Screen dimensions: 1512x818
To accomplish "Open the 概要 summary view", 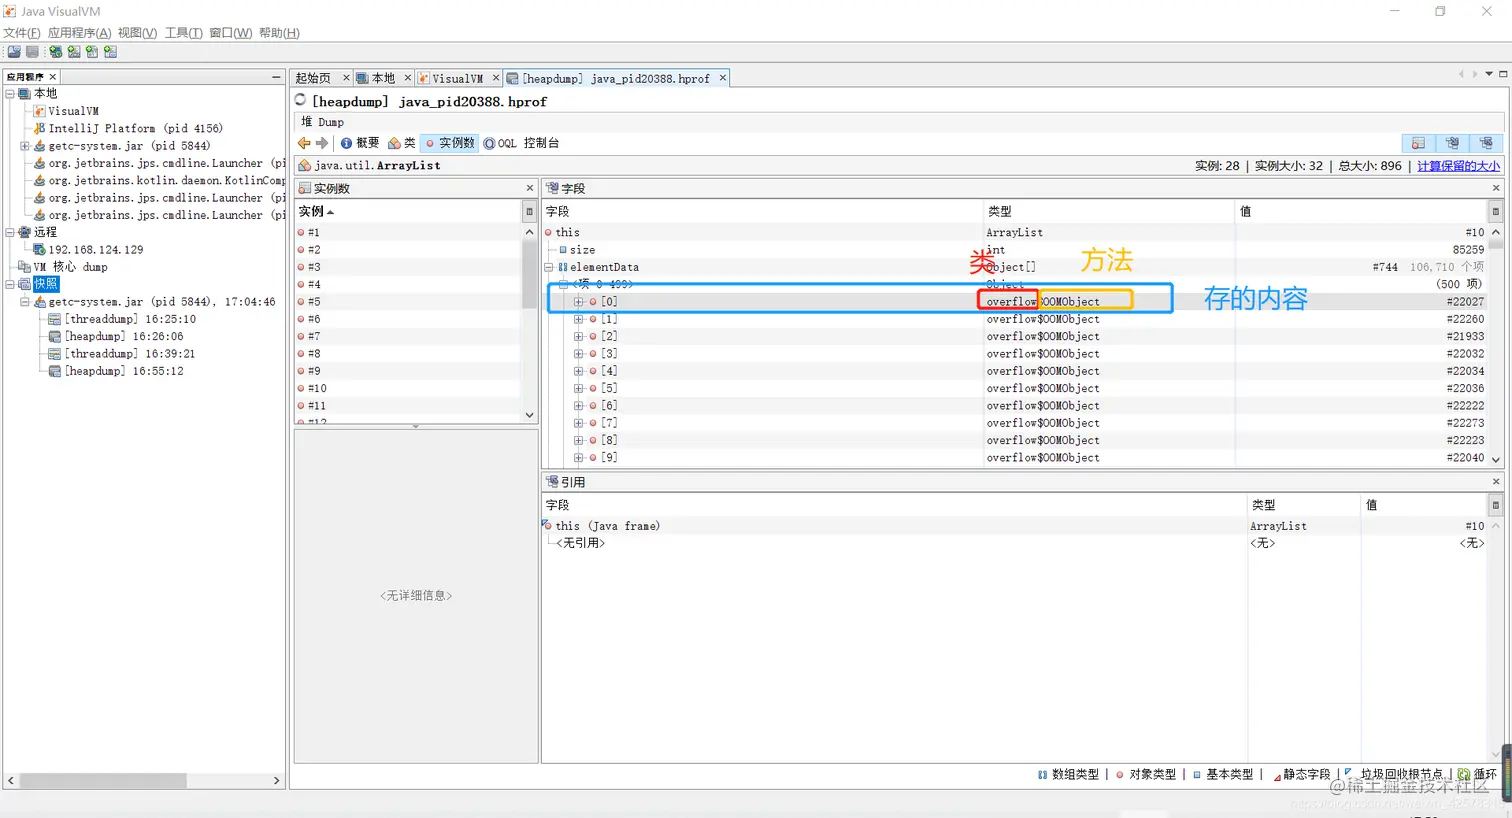I will tap(360, 143).
